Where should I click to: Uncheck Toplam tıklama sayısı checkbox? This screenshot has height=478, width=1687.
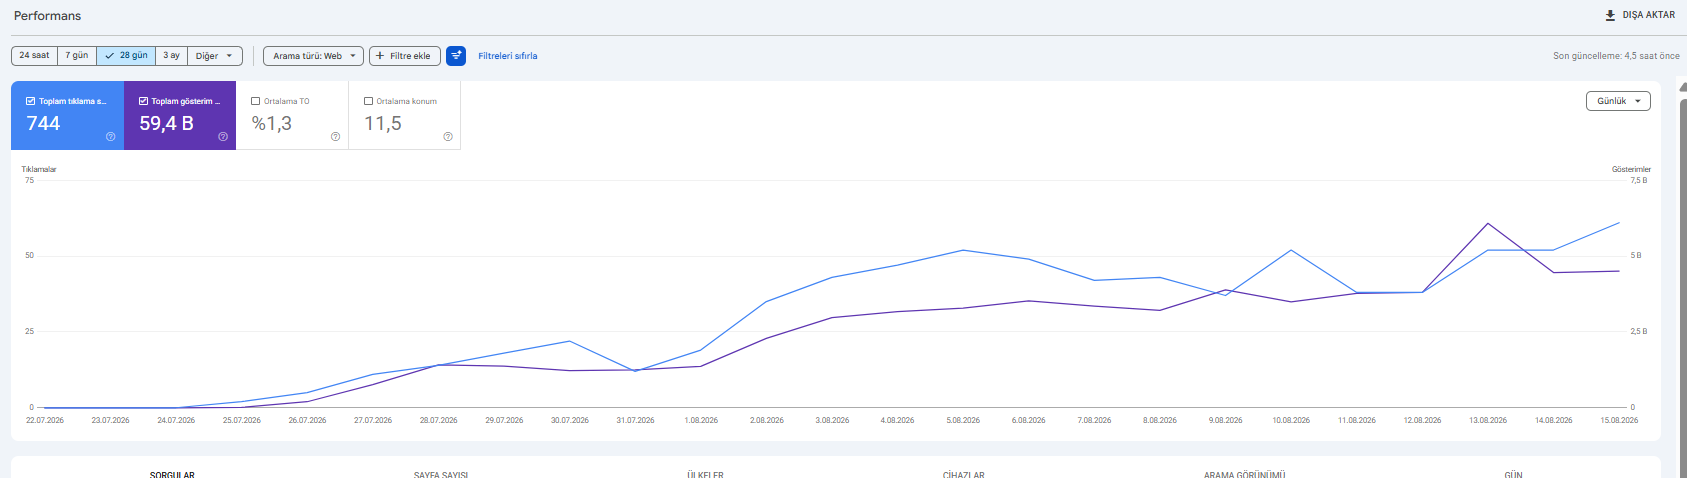point(31,101)
